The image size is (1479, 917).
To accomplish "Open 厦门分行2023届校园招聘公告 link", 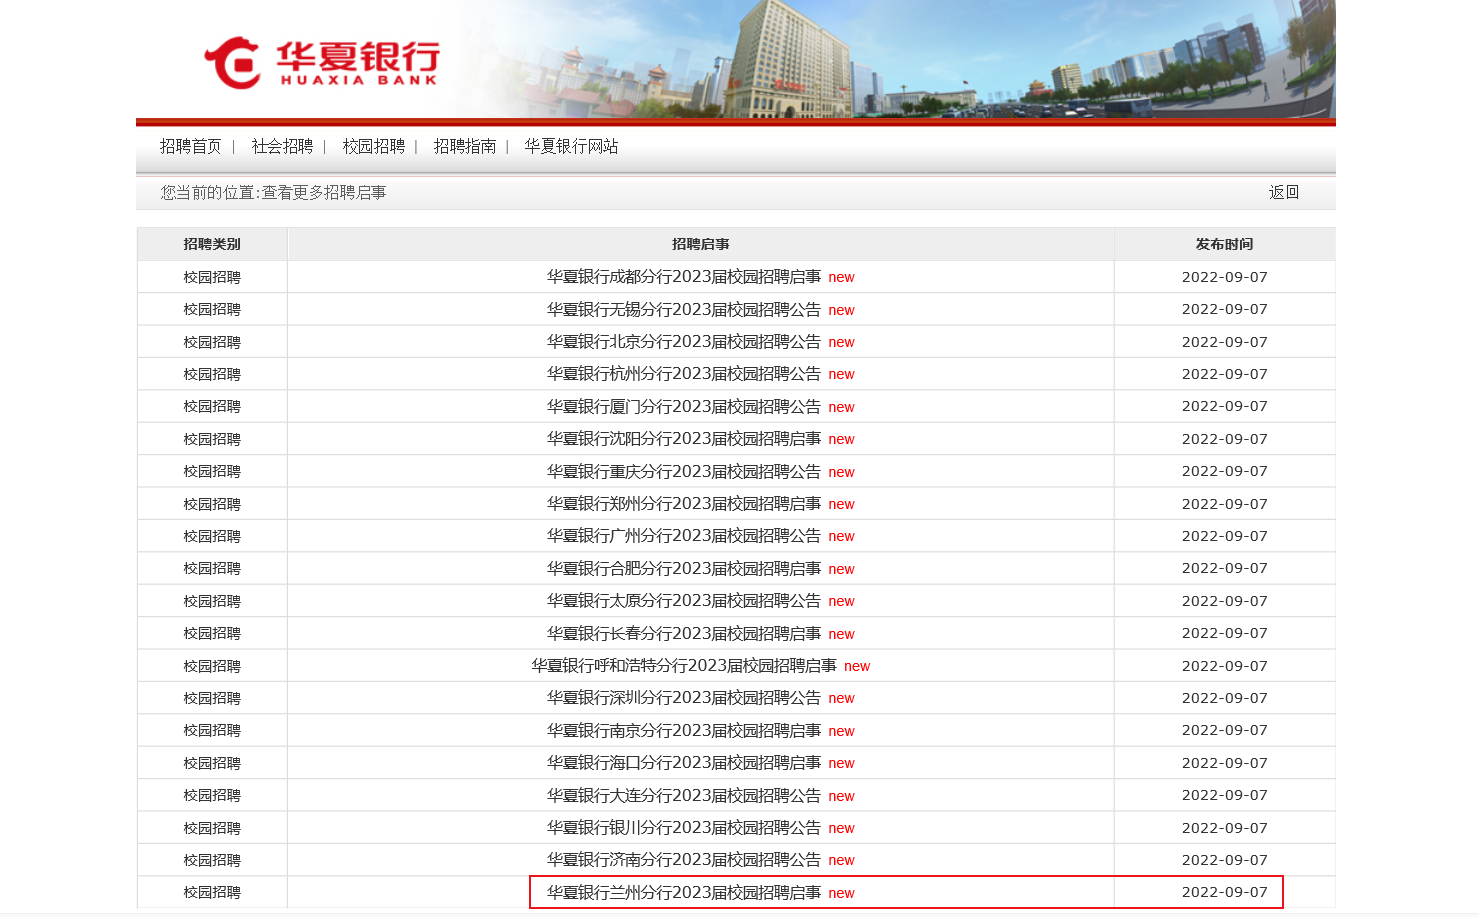I will coord(683,407).
